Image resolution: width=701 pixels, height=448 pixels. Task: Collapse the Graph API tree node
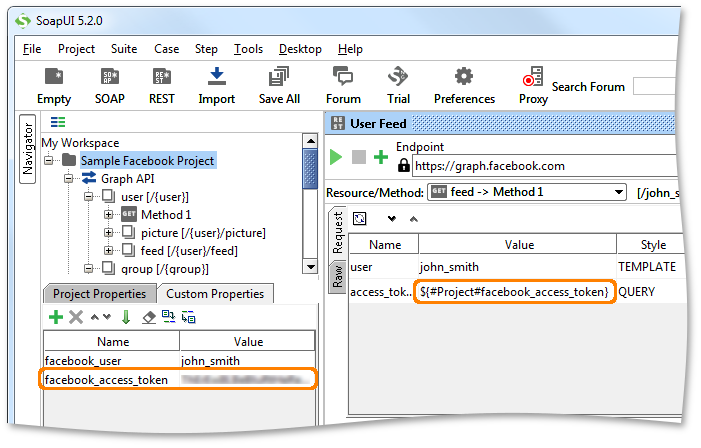pyautogui.click(x=68, y=178)
